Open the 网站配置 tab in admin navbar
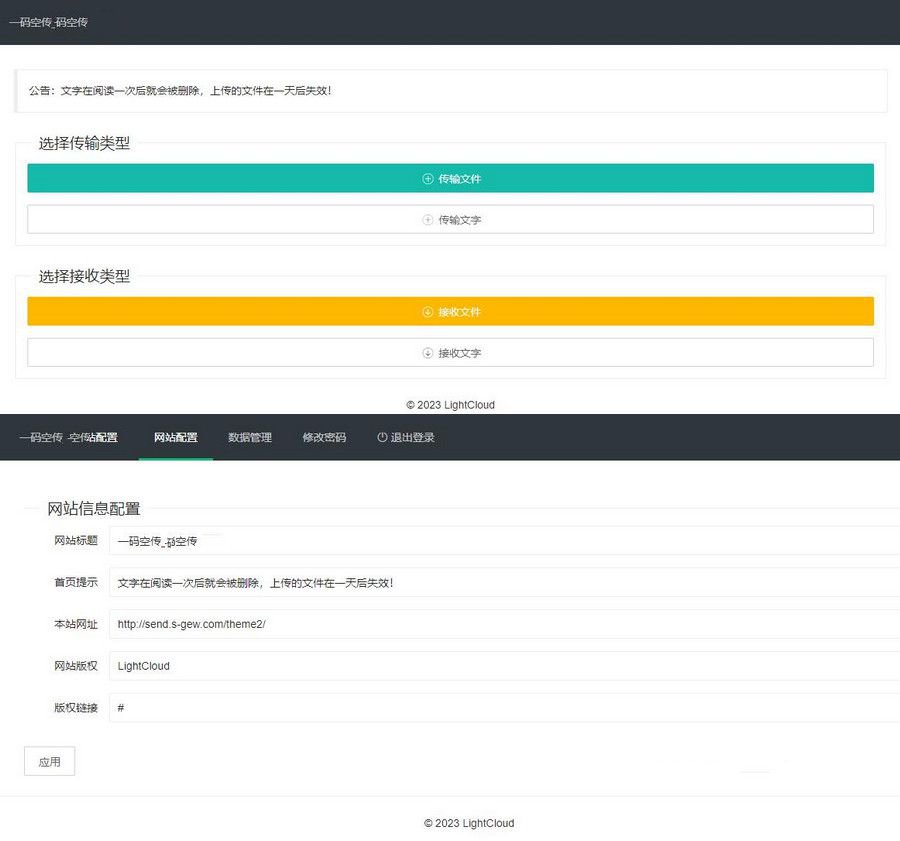This screenshot has width=900, height=841. [x=176, y=437]
